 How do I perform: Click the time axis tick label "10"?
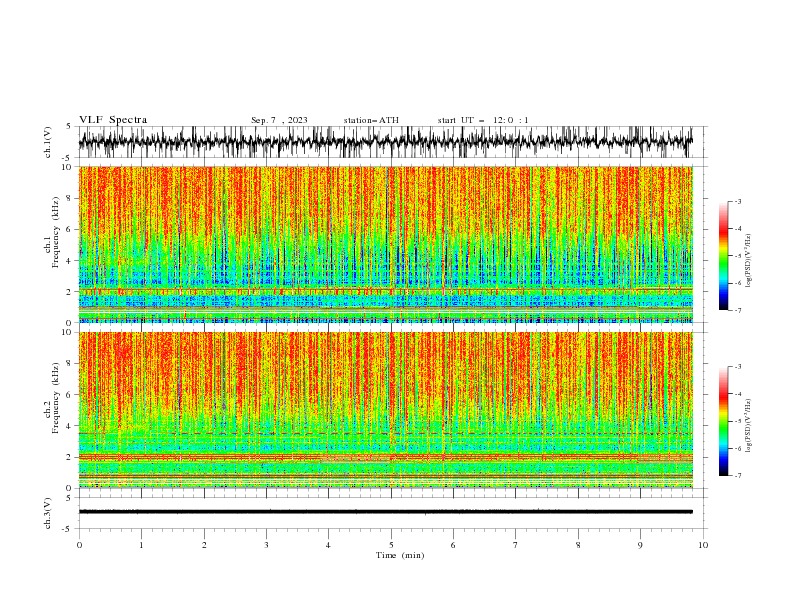(703, 545)
